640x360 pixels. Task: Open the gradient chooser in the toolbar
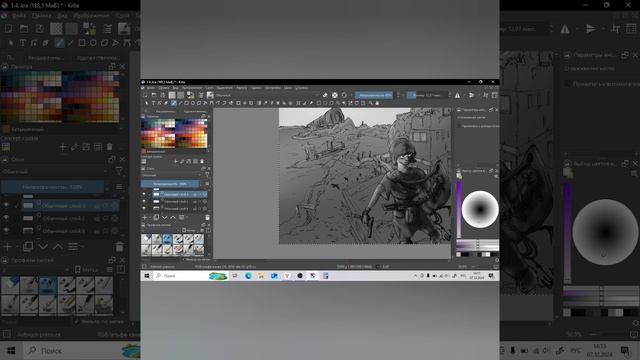(x=172, y=95)
